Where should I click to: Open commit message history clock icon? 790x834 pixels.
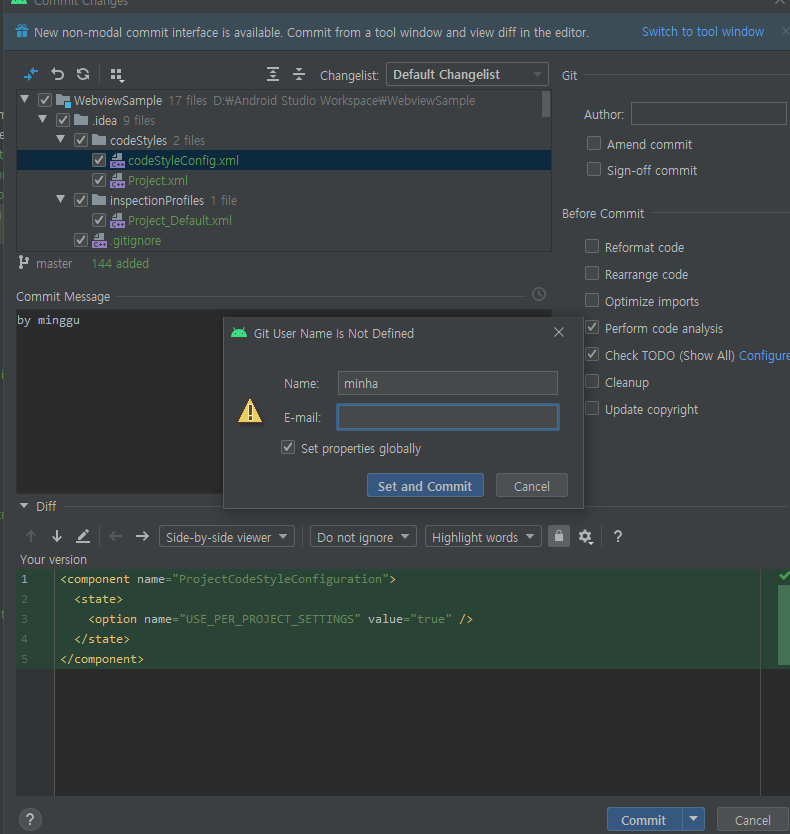pyautogui.click(x=539, y=294)
